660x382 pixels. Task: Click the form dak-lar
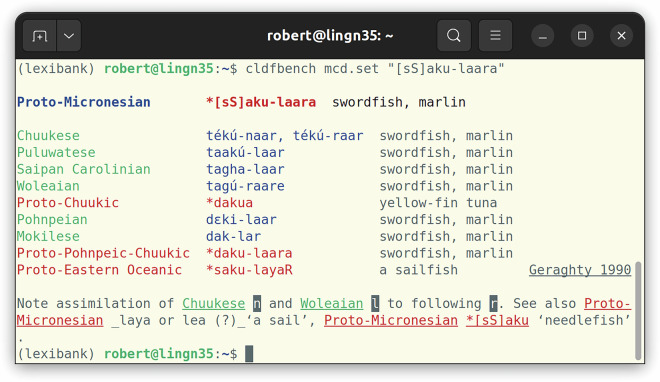point(234,236)
